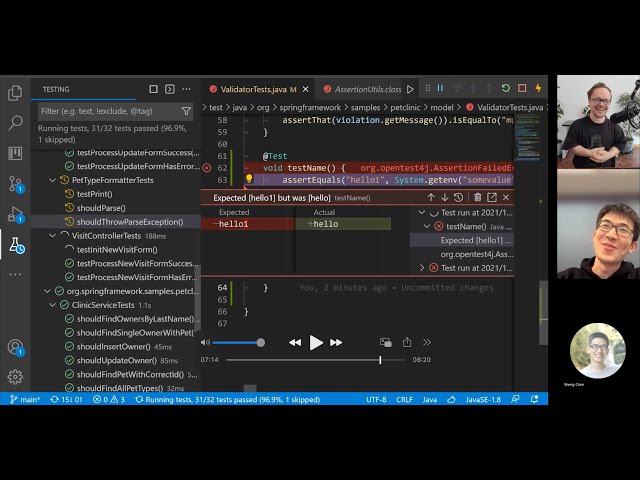The height and width of the screenshot is (480, 640).
Task: Close the test failure peek view
Action: [x=506, y=198]
